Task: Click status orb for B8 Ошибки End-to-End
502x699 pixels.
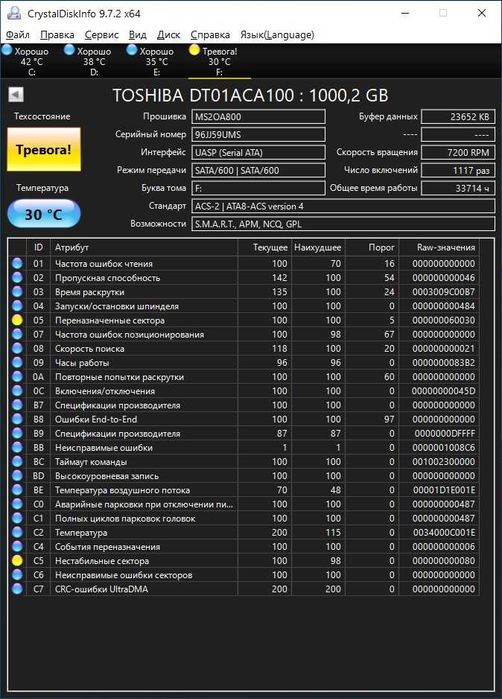Action: click(x=17, y=419)
